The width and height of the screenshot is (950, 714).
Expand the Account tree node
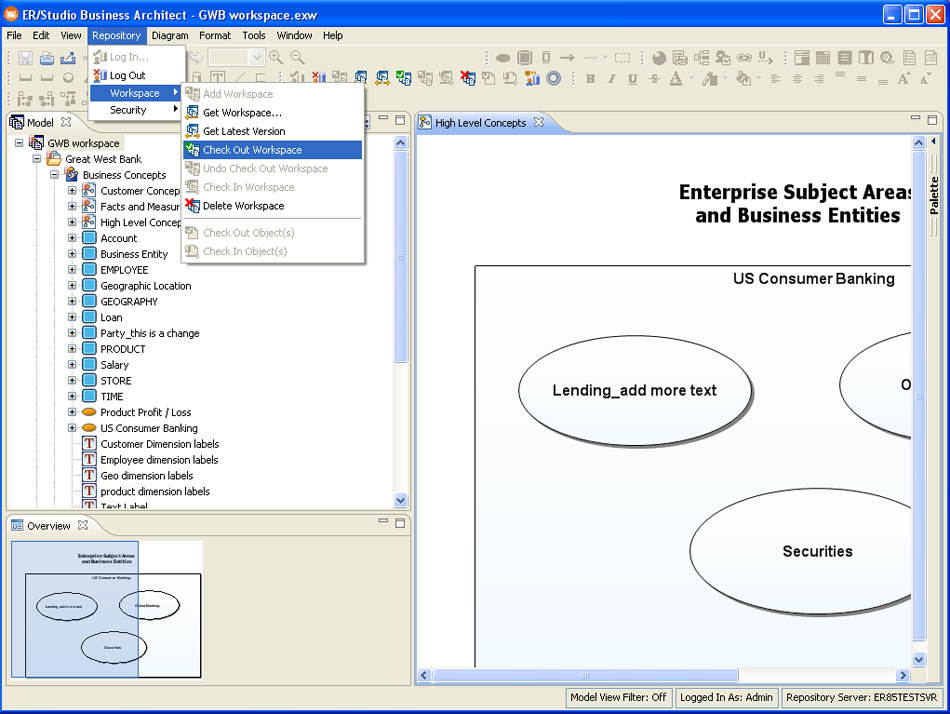tap(72, 238)
